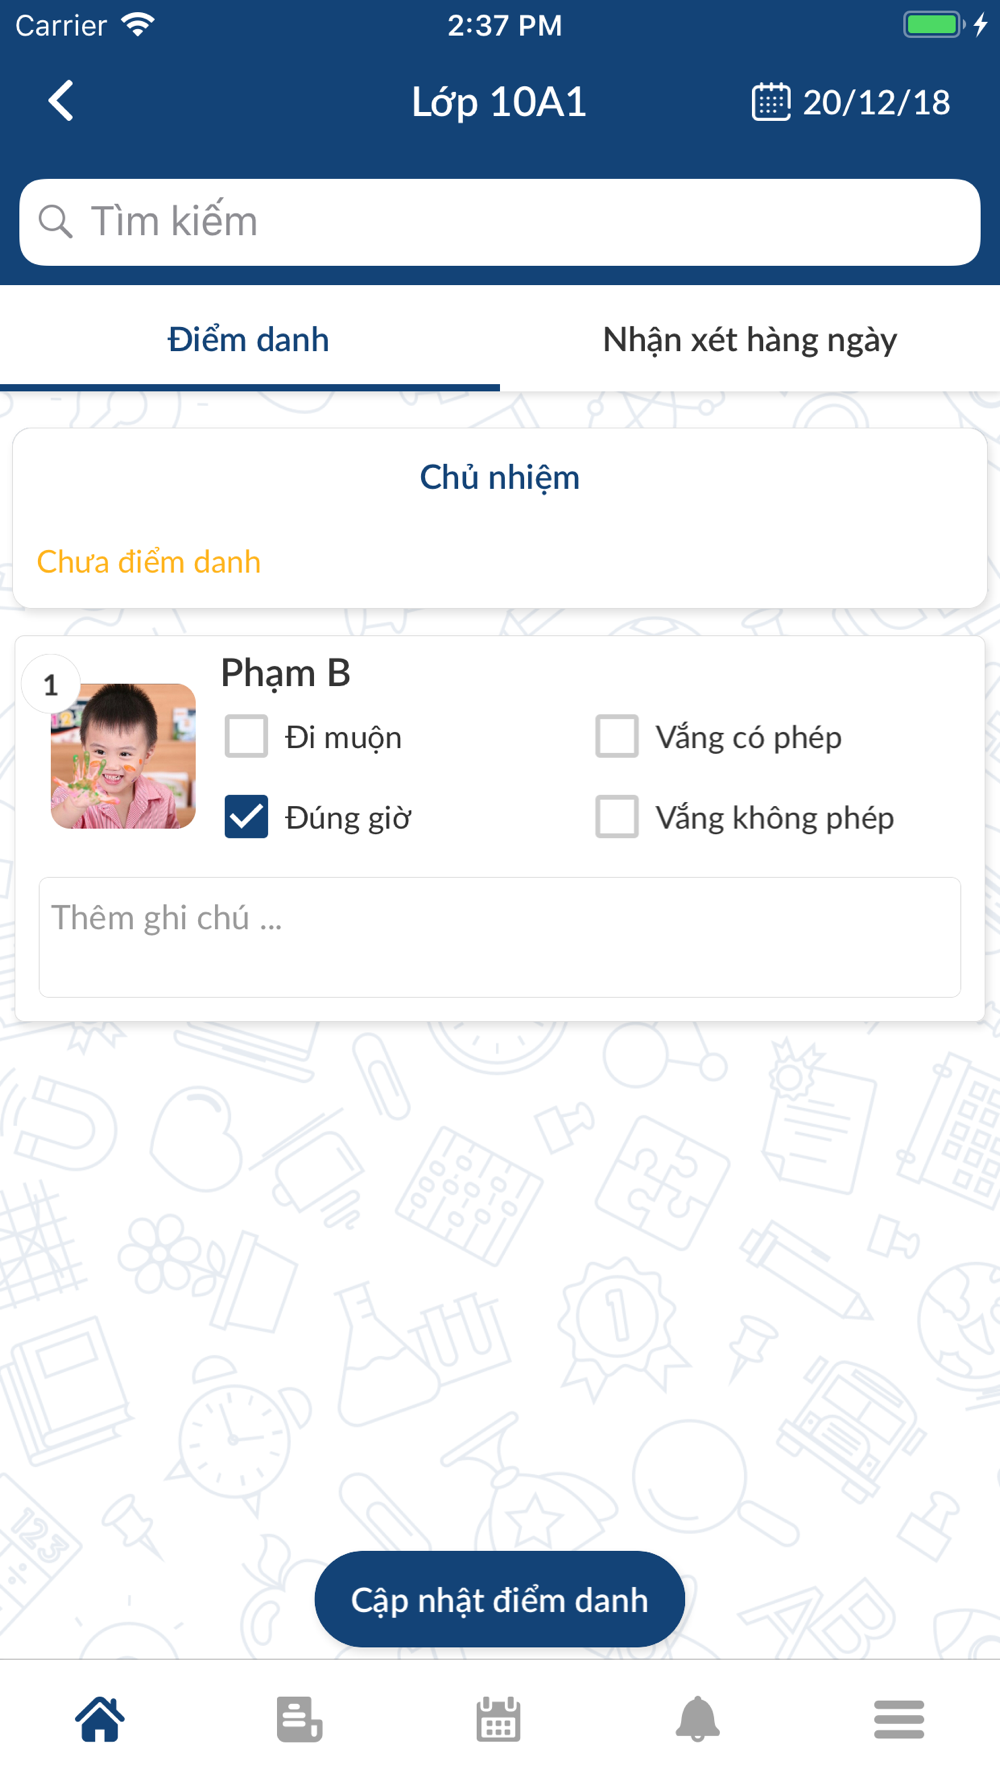1000x1778 pixels.
Task: Click the Chưa điểm danh status text
Action: point(149,562)
